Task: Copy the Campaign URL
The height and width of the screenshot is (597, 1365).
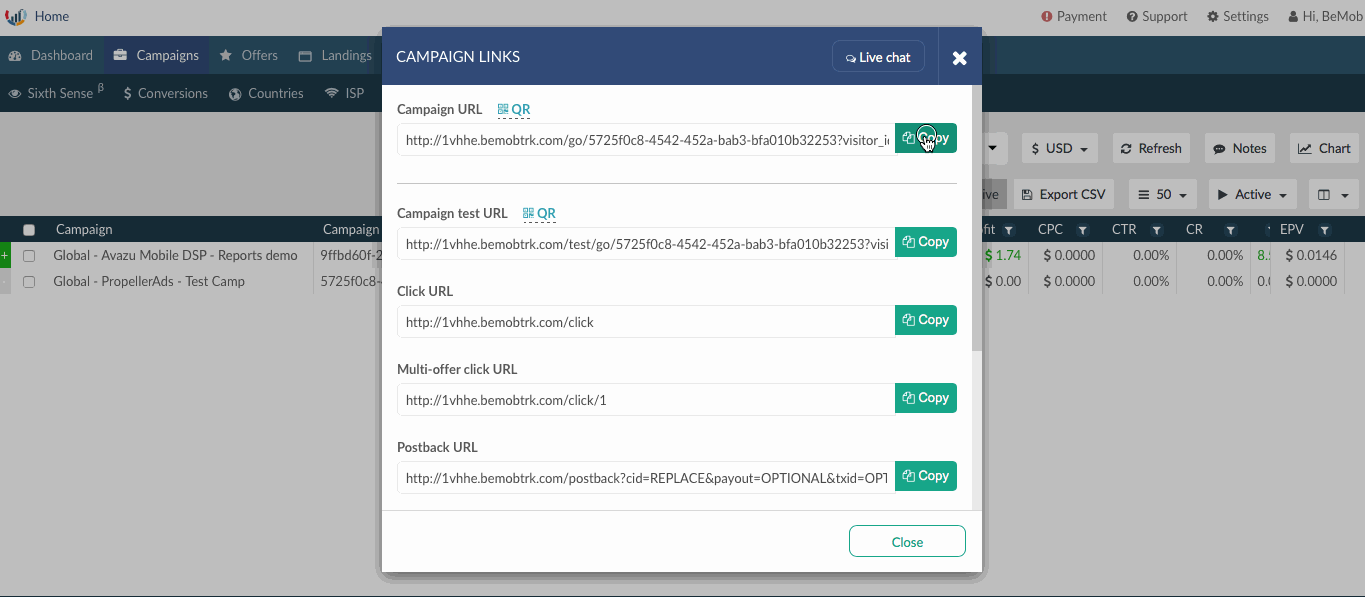Action: pyautogui.click(x=926, y=138)
